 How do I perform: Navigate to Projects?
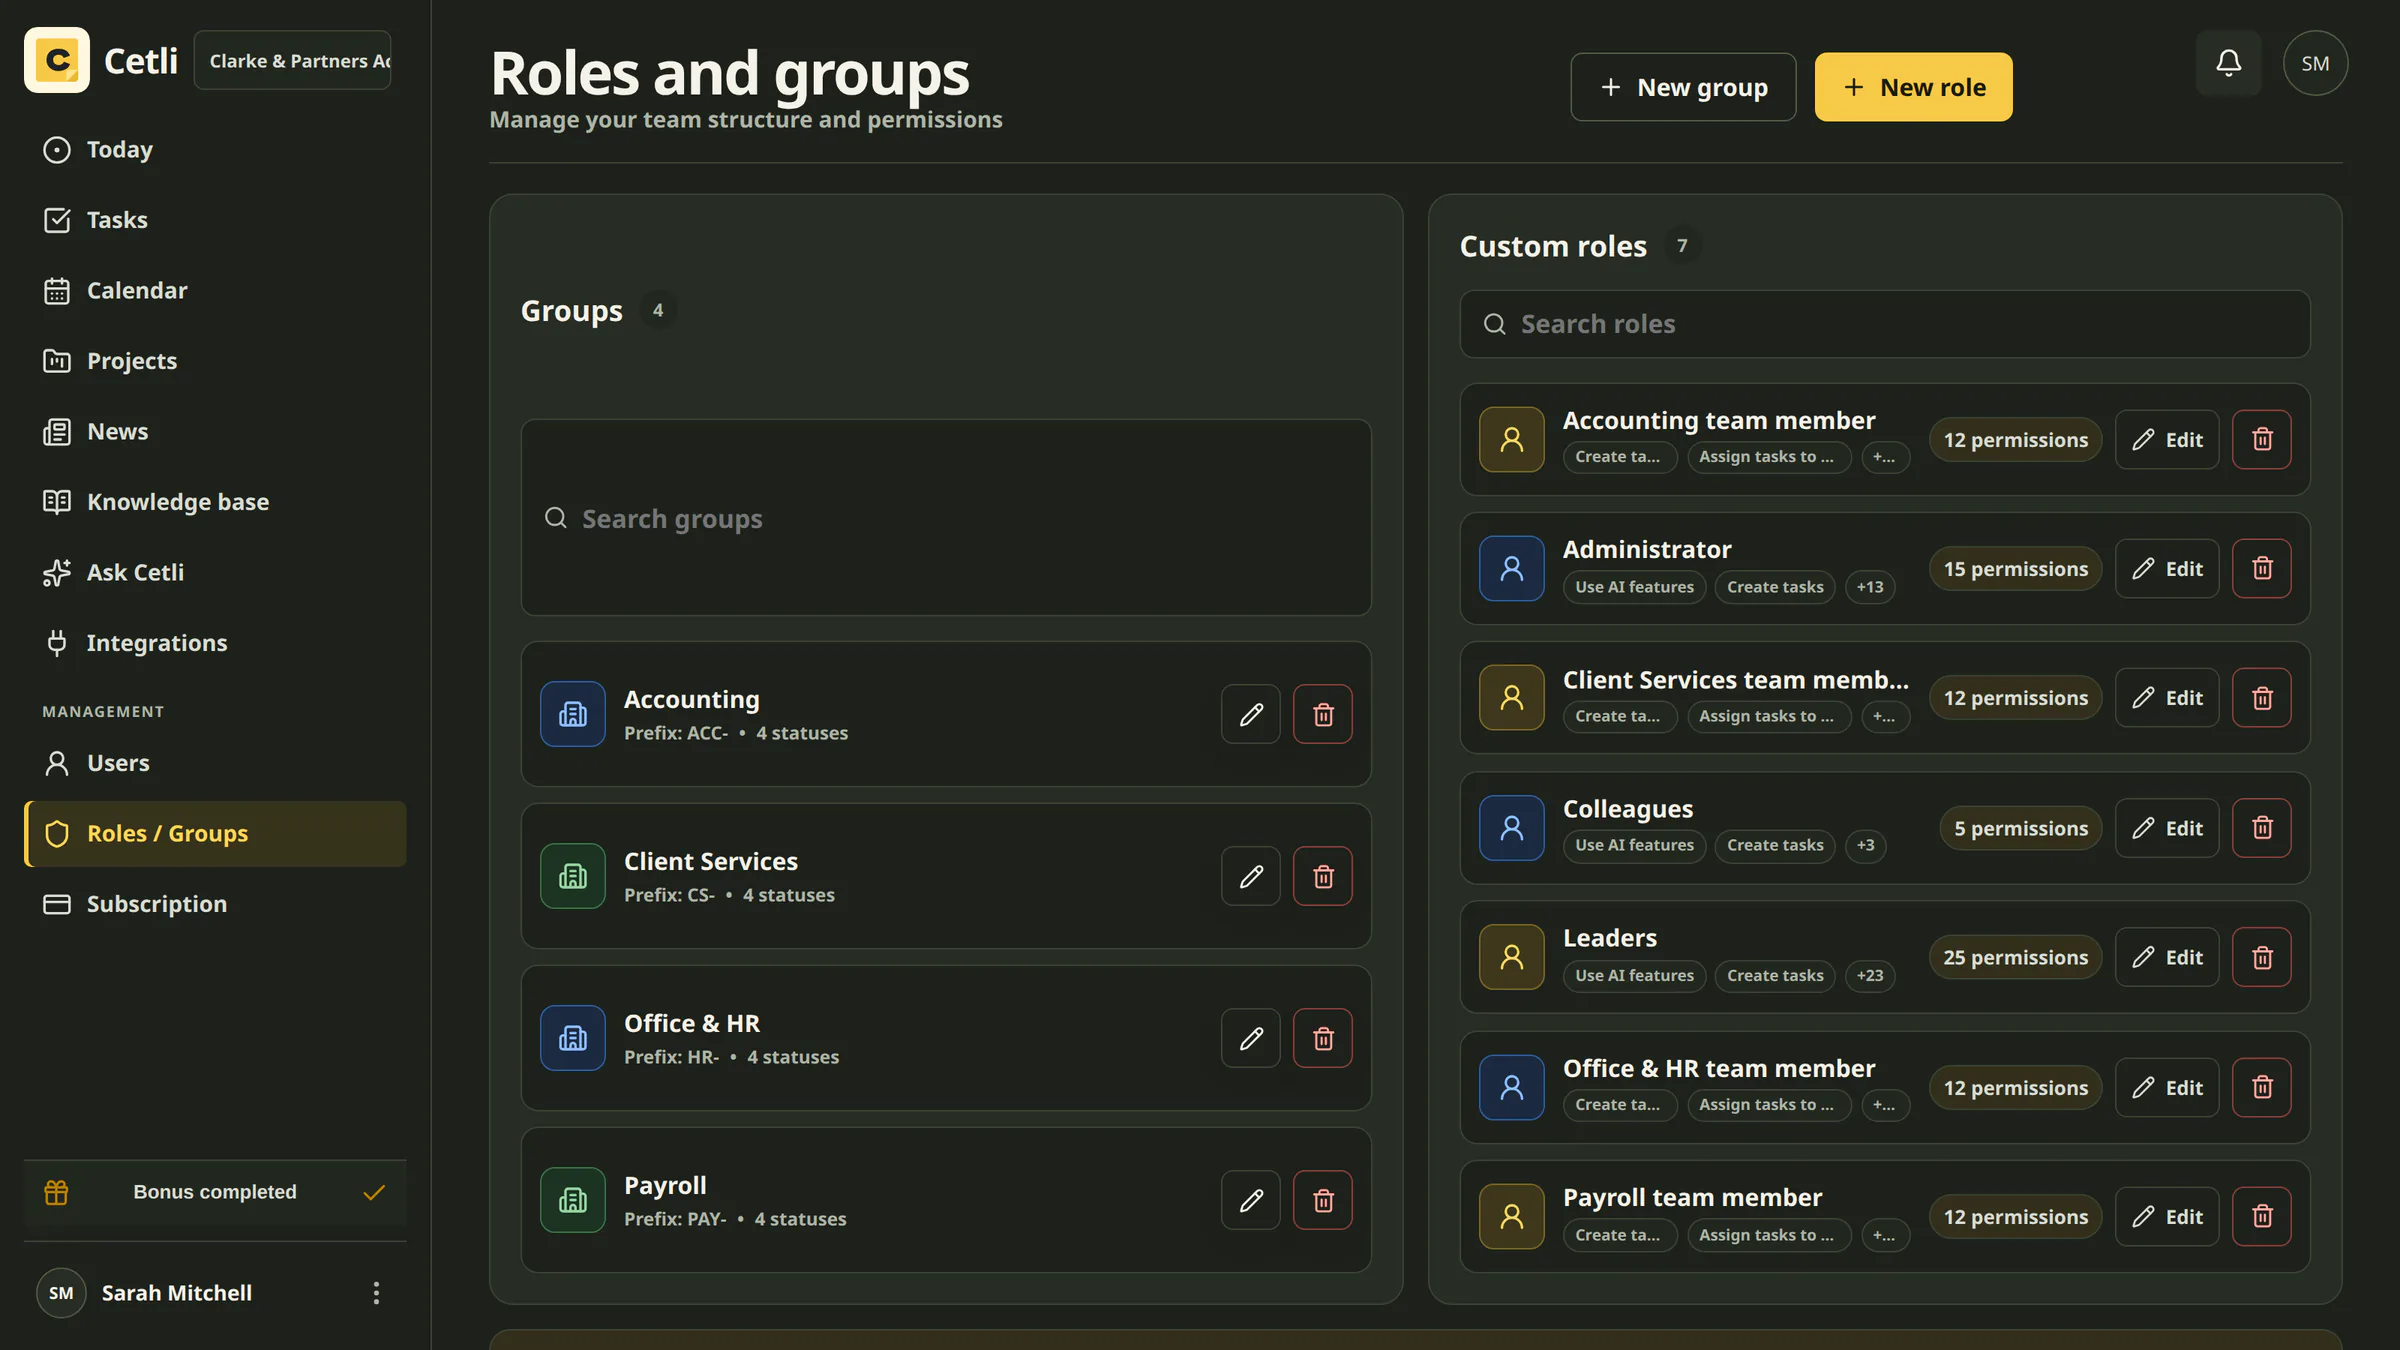click(x=215, y=361)
